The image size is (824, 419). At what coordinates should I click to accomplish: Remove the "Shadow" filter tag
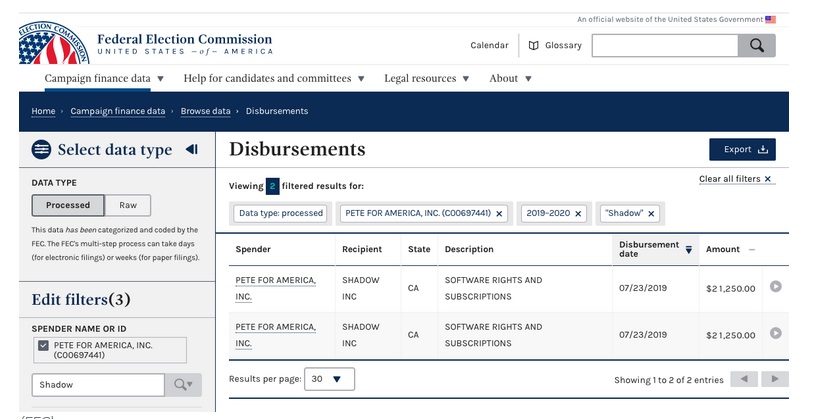[x=651, y=213]
